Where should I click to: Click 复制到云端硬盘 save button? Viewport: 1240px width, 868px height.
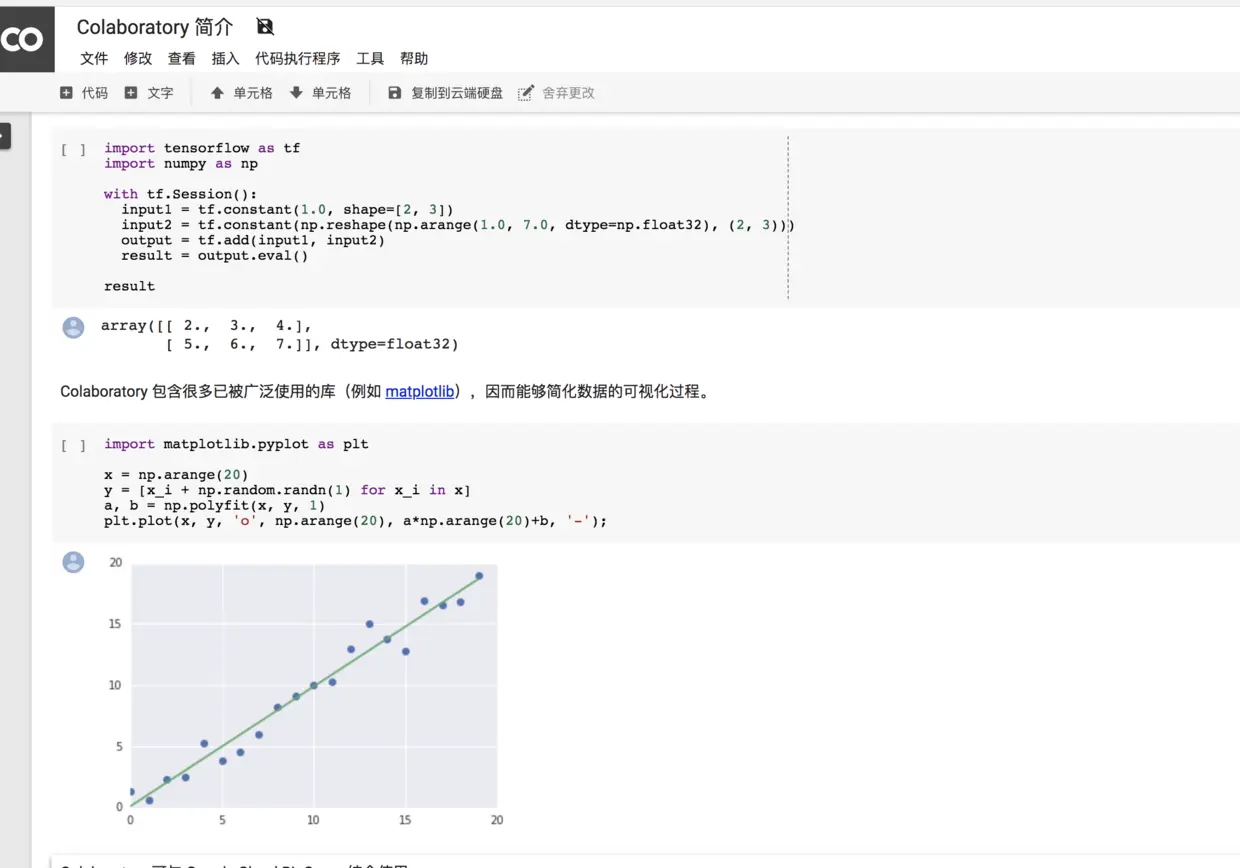(446, 93)
